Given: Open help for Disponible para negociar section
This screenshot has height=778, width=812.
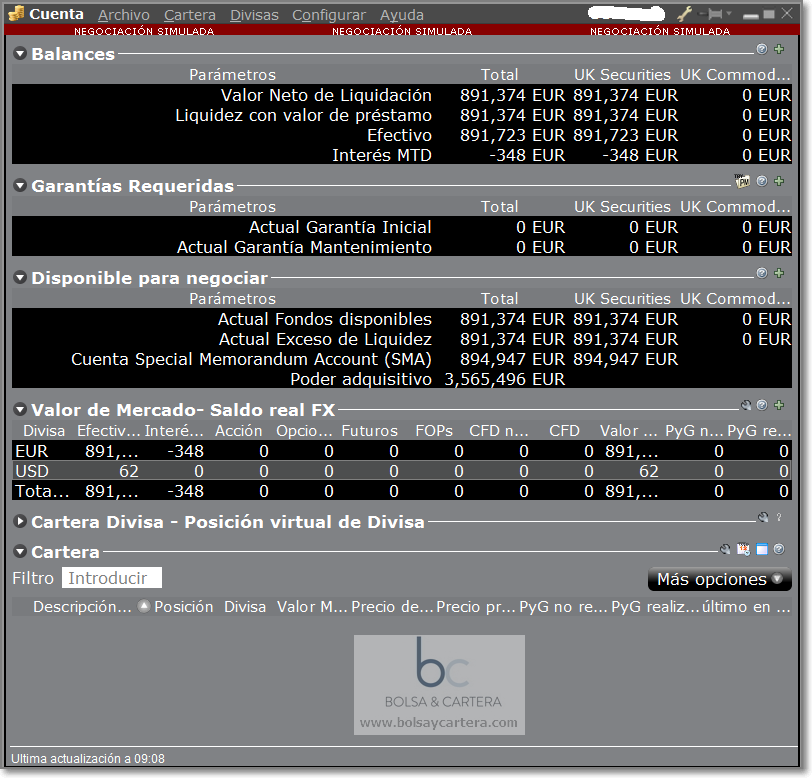Looking at the screenshot, I should pyautogui.click(x=762, y=273).
